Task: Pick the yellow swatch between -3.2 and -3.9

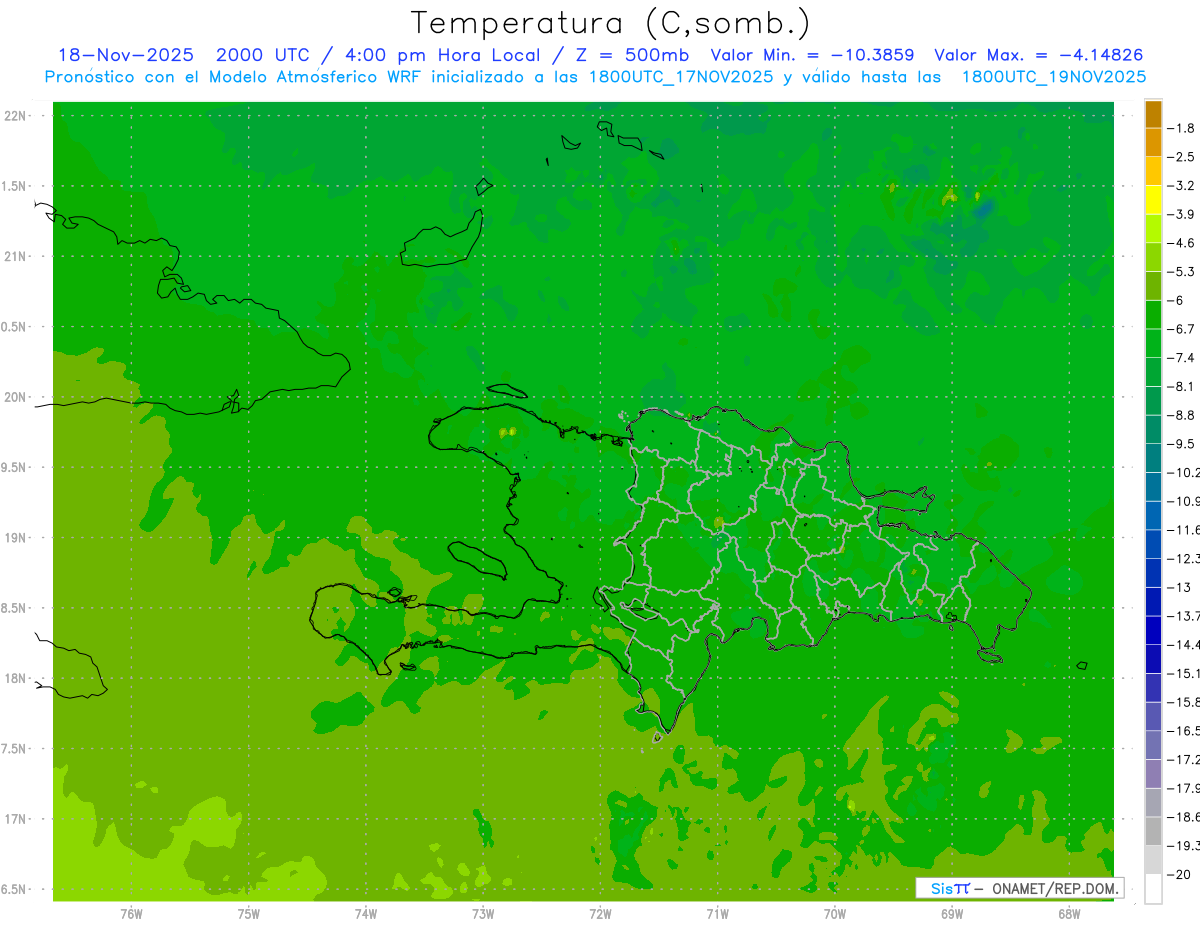Action: tap(1153, 200)
